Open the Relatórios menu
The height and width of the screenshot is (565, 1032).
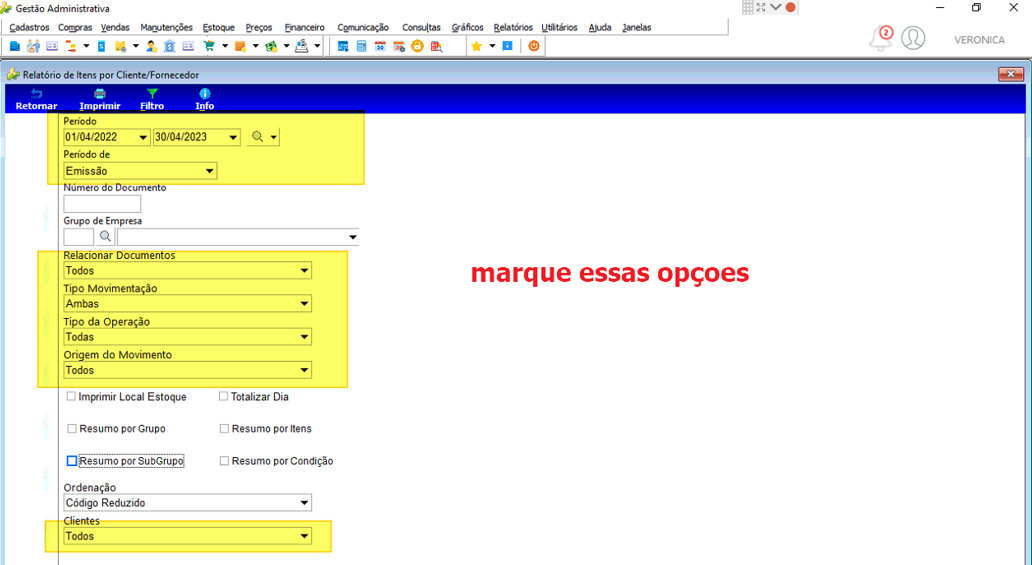point(513,27)
